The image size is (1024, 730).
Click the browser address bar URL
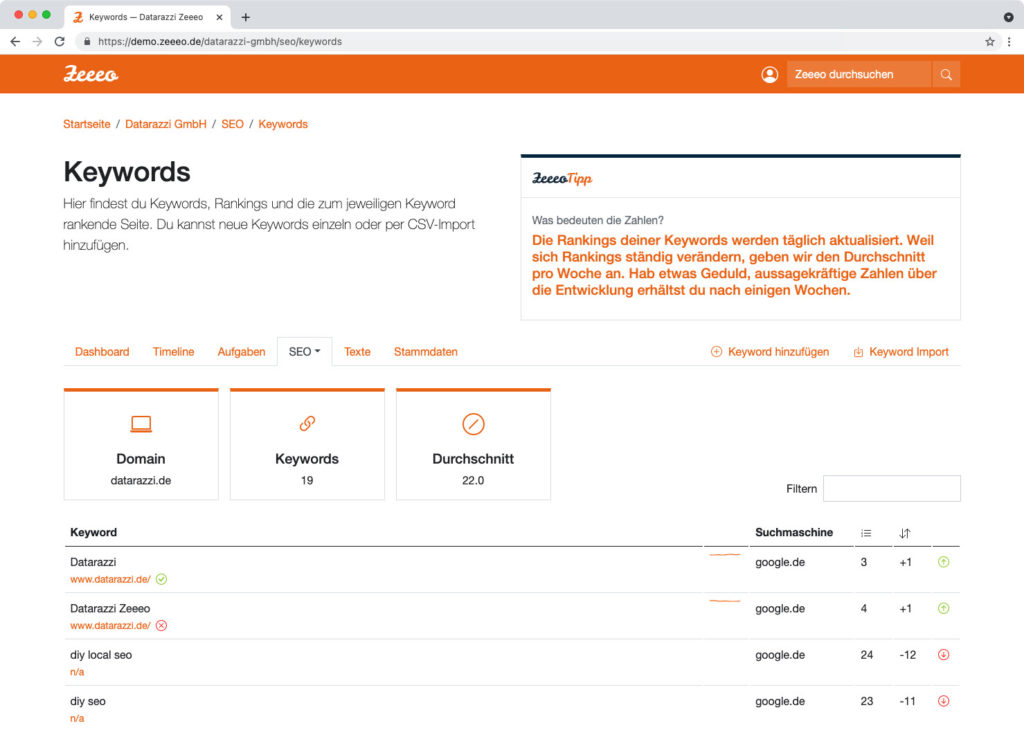pyautogui.click(x=219, y=41)
